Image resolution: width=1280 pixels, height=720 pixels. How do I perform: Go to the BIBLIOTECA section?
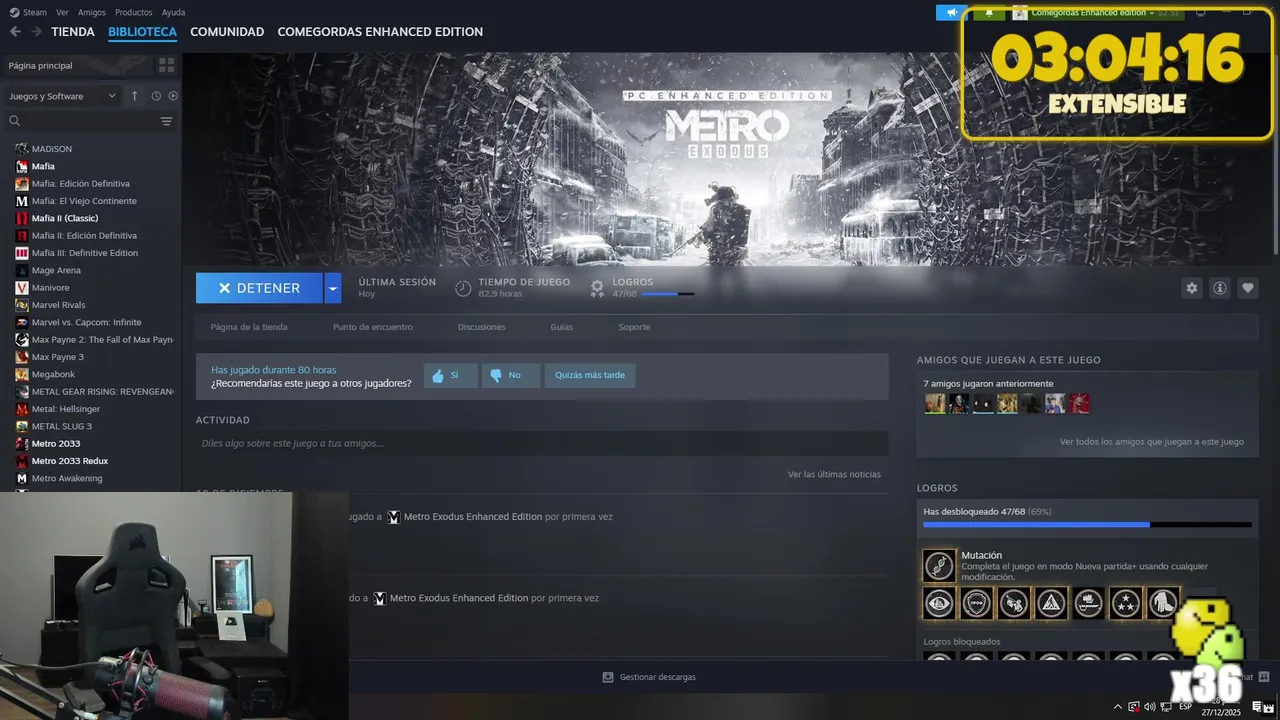[x=142, y=32]
